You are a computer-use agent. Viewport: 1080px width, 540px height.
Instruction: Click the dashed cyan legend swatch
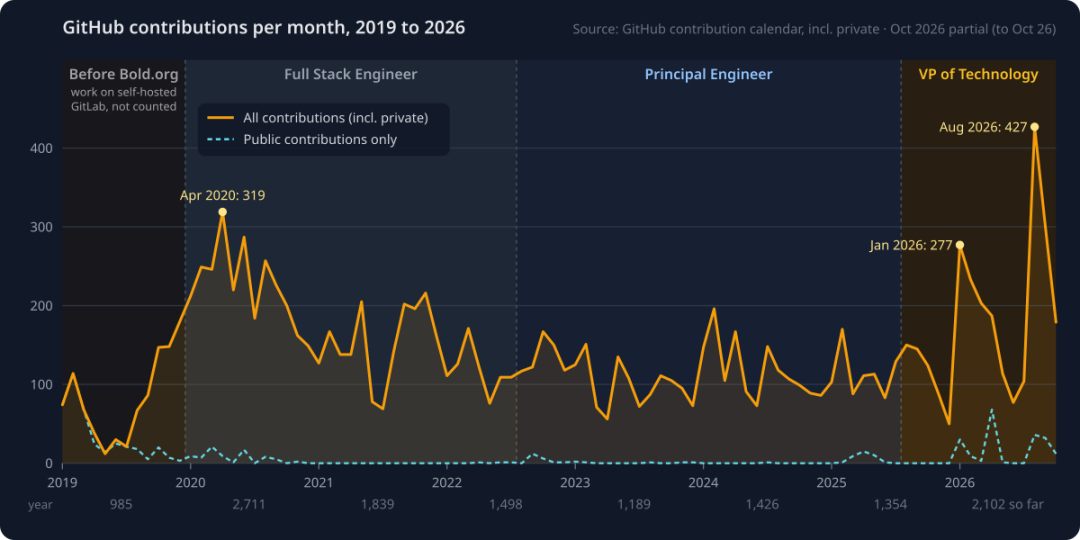220,139
